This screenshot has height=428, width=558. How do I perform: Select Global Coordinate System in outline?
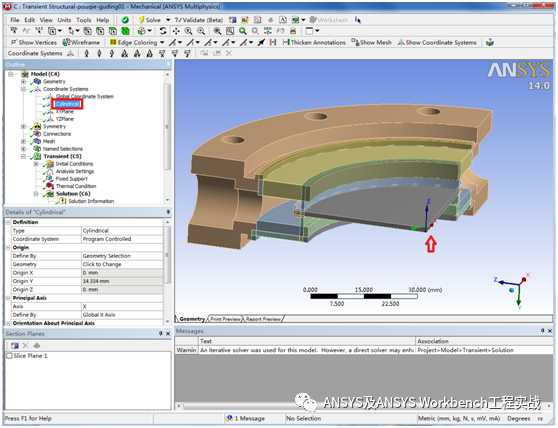click(85, 96)
